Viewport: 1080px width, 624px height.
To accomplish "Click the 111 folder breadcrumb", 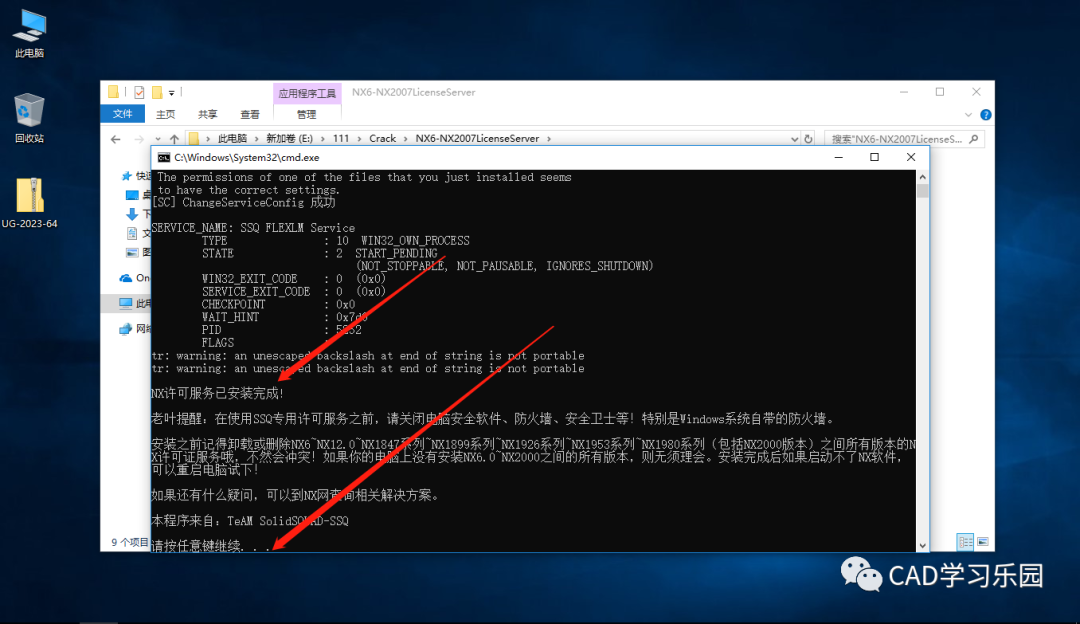I will (x=341, y=138).
